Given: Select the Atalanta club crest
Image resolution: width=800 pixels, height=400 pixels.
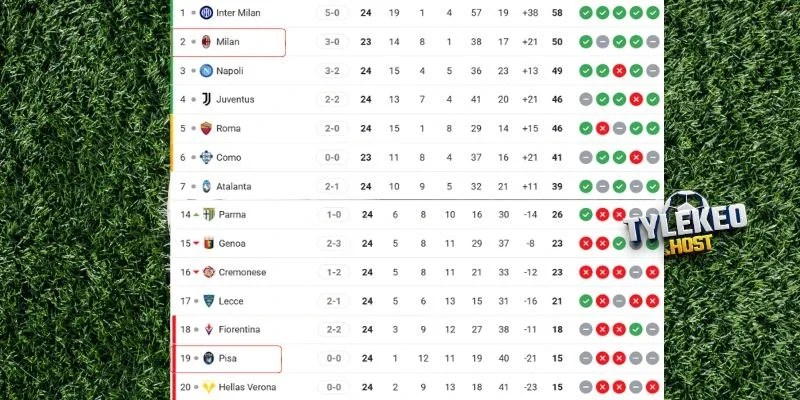Looking at the screenshot, I should click(x=206, y=187).
